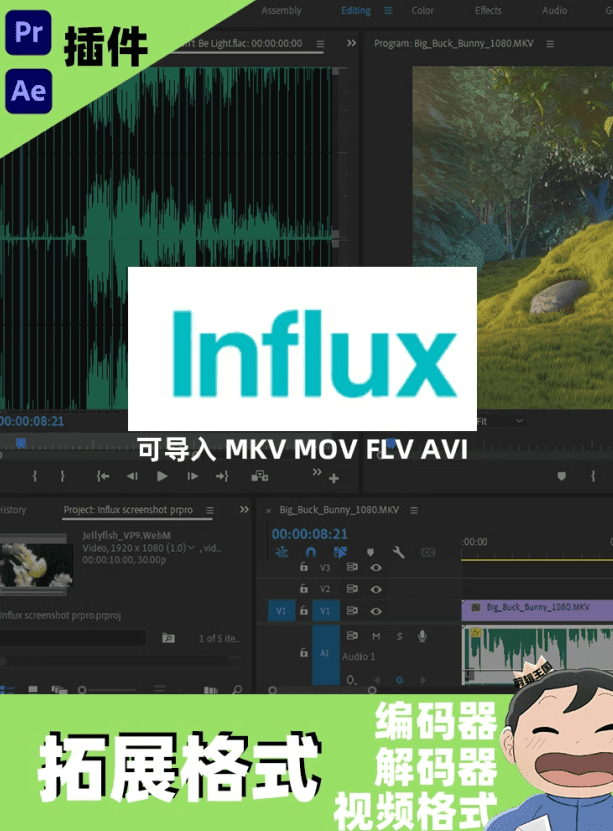The height and width of the screenshot is (831, 613).
Task: Toggle lock on track V1
Action: (304, 611)
